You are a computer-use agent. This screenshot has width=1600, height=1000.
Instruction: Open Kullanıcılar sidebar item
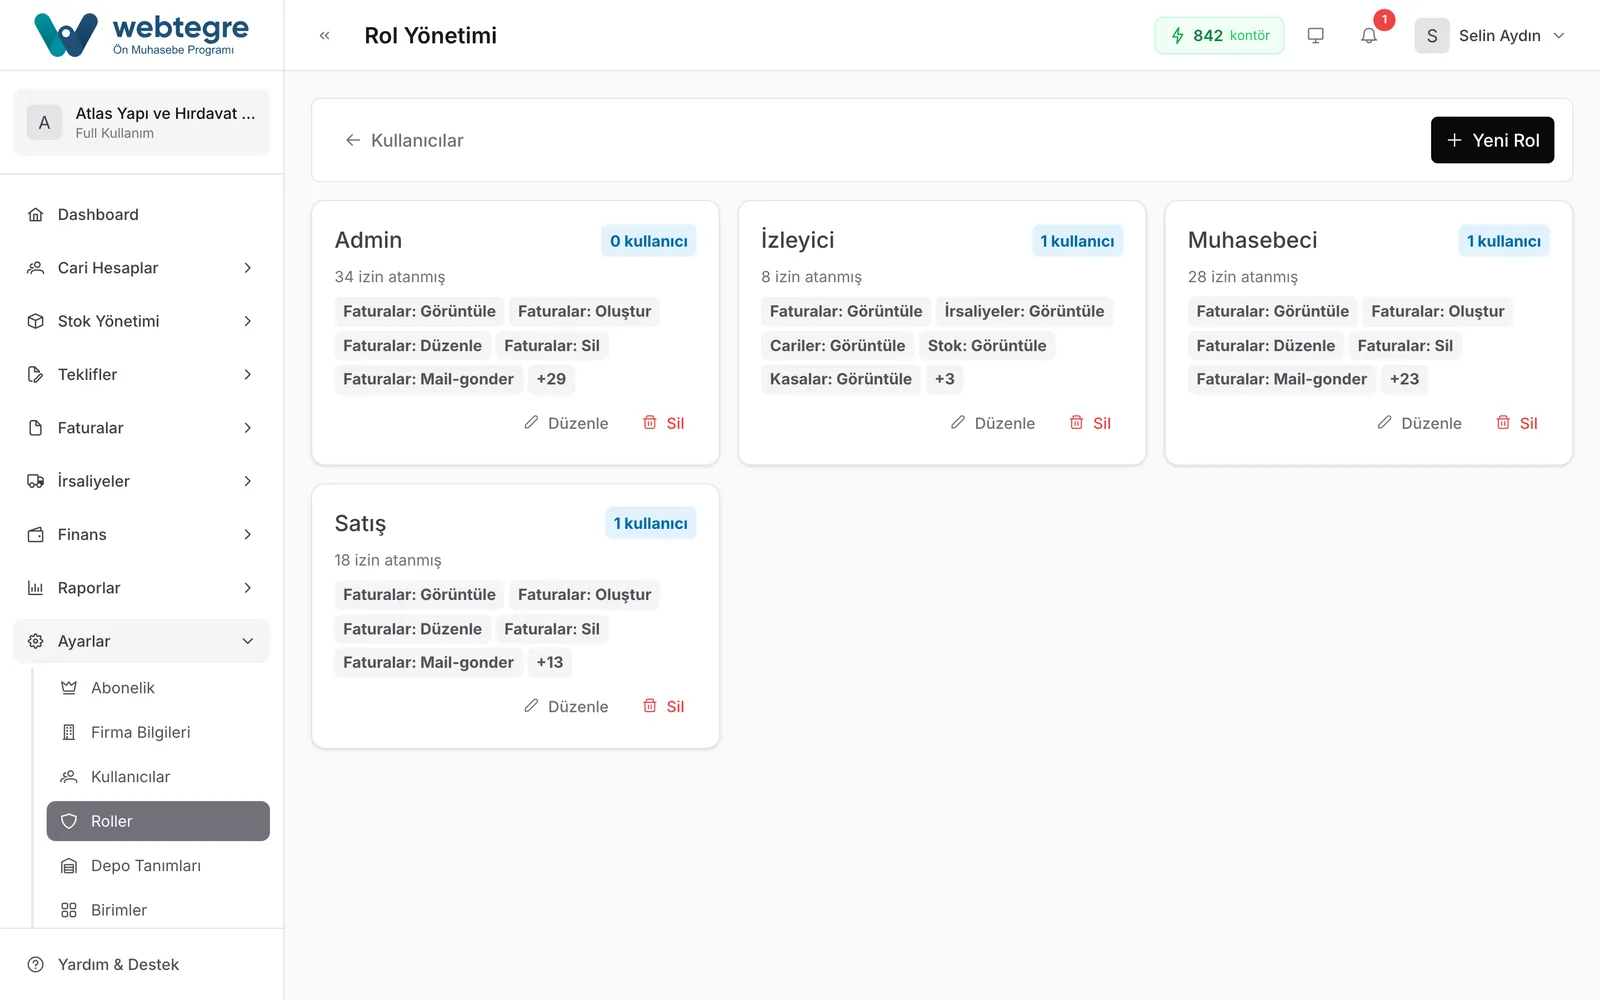click(158, 777)
